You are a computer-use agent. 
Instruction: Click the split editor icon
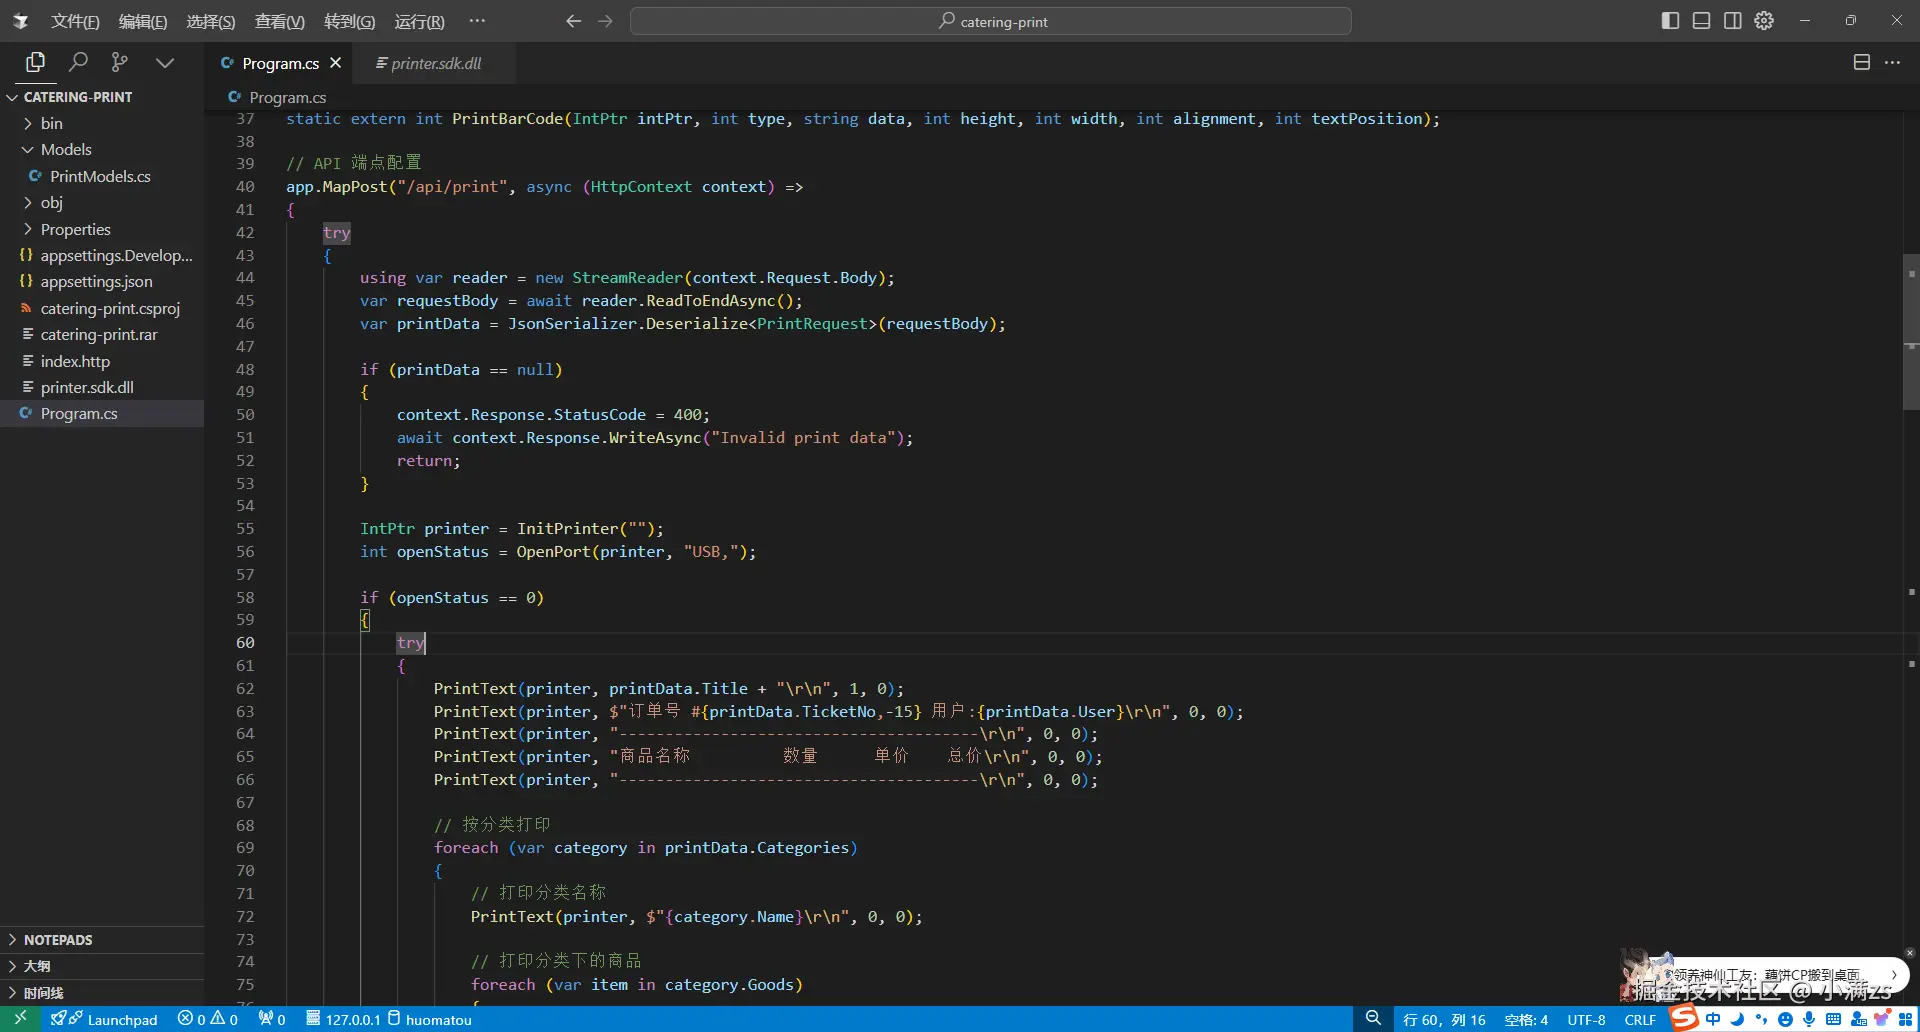1861,62
